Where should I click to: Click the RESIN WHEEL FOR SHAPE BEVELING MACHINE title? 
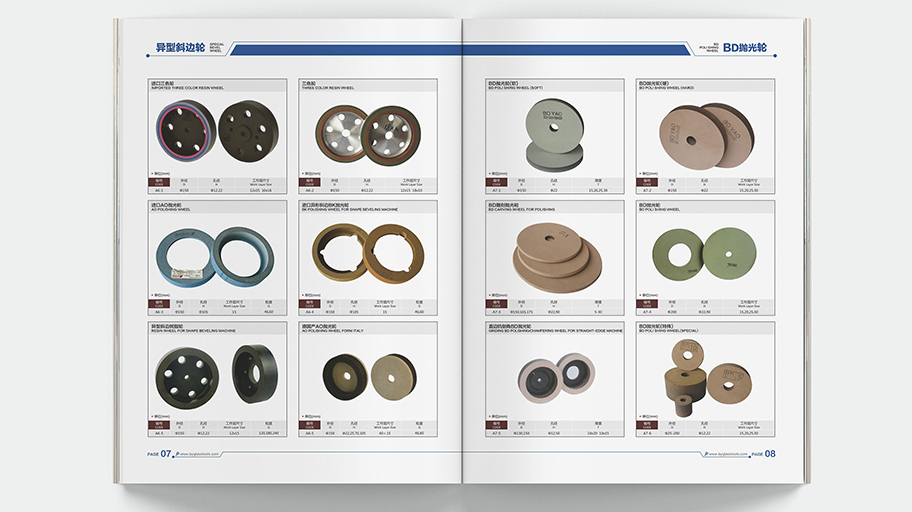click(x=194, y=330)
